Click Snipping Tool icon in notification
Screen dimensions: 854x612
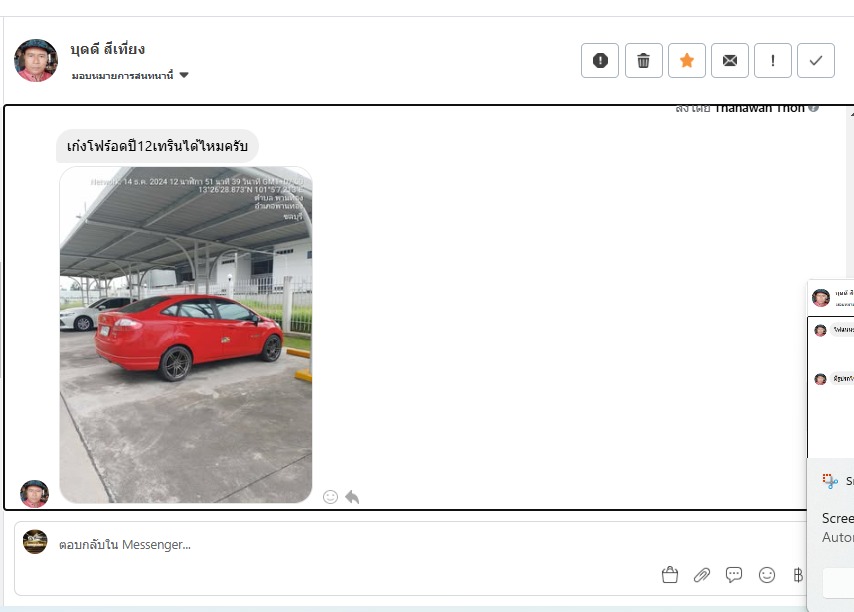(830, 481)
